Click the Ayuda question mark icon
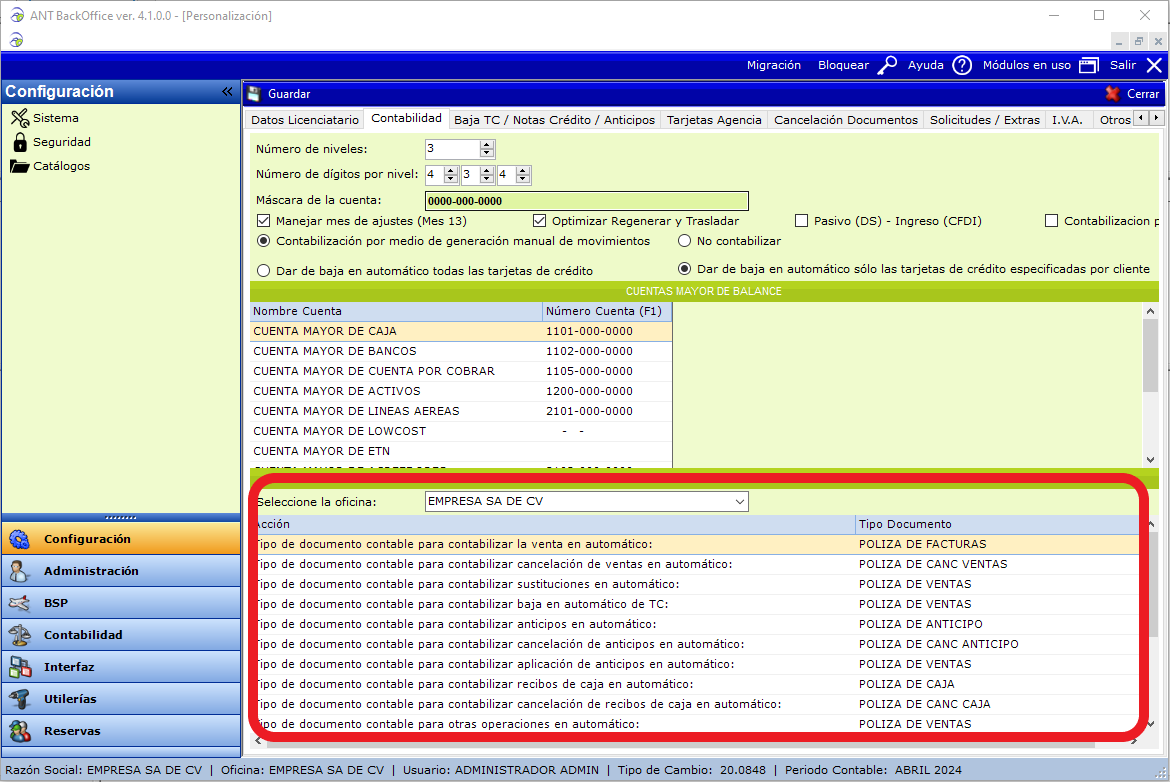Image resolution: width=1170 pixels, height=782 pixels. pos(961,65)
